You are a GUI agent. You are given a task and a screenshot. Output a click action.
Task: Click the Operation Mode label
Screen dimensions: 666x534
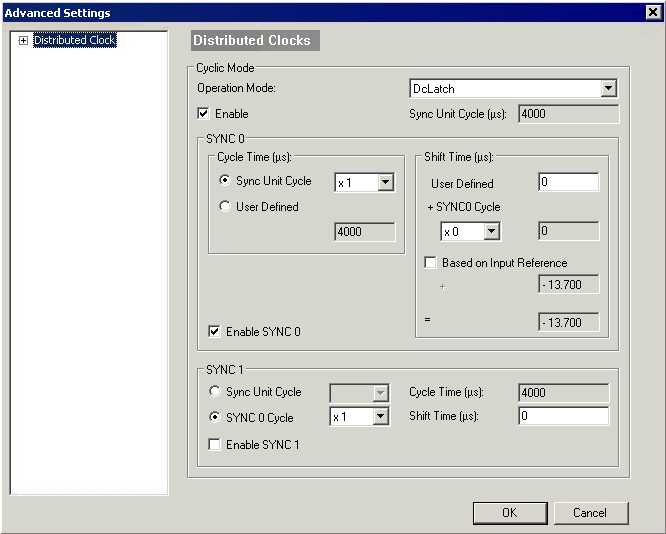[x=236, y=88]
